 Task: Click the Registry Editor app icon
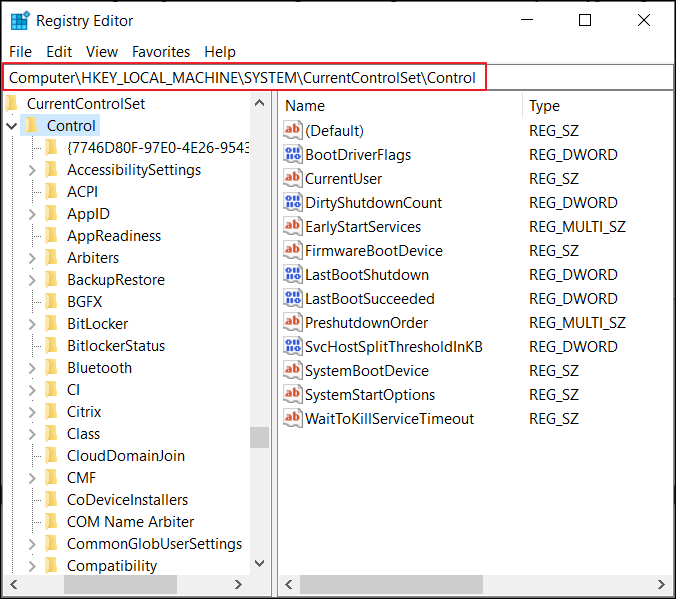19,20
